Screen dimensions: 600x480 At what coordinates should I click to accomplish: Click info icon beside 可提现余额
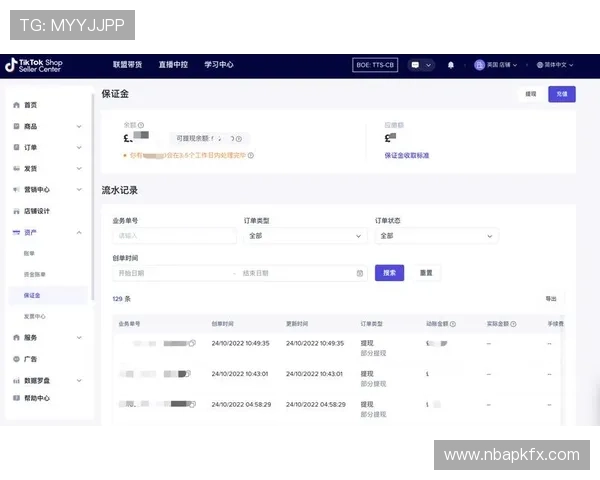click(239, 139)
